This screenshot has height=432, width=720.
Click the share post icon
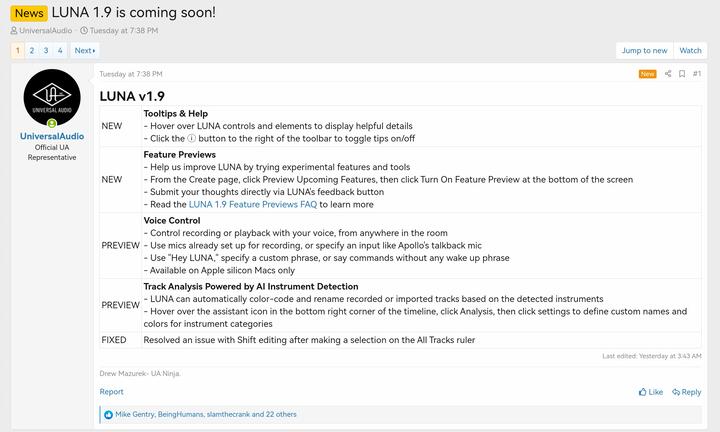(x=667, y=74)
